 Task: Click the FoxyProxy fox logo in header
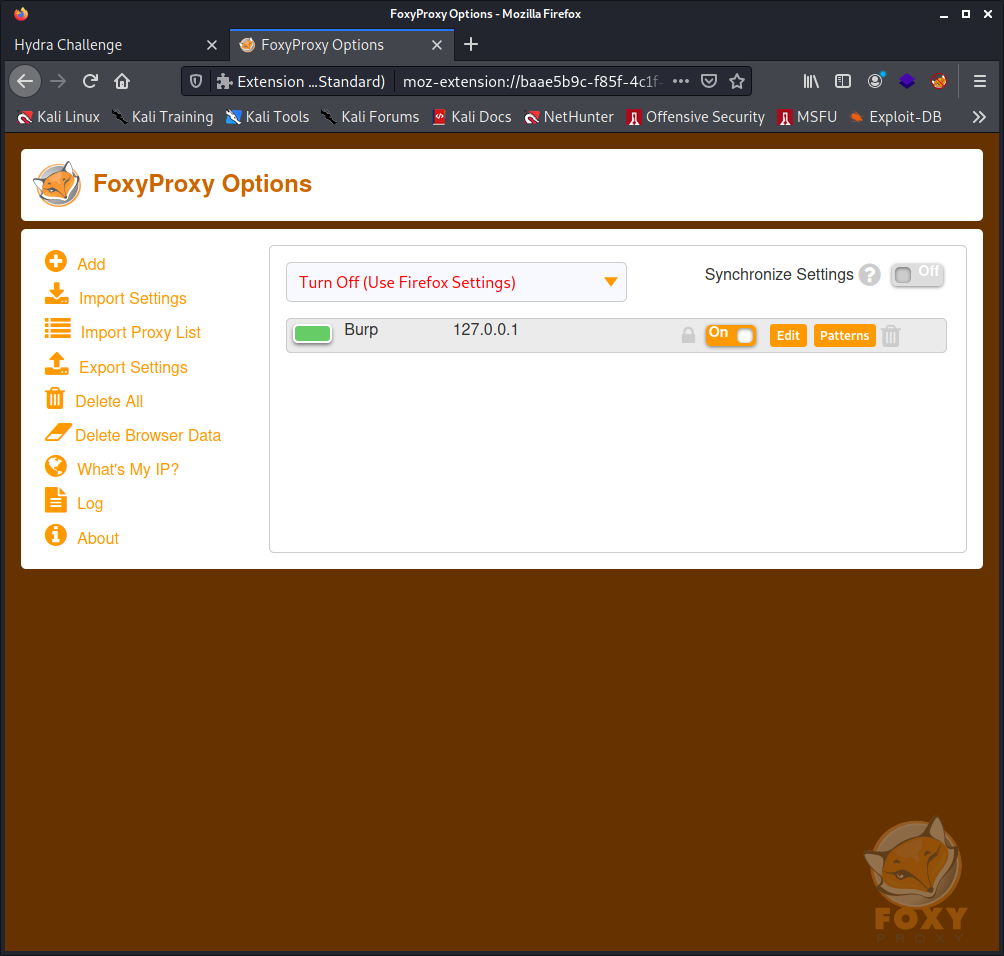click(x=58, y=184)
